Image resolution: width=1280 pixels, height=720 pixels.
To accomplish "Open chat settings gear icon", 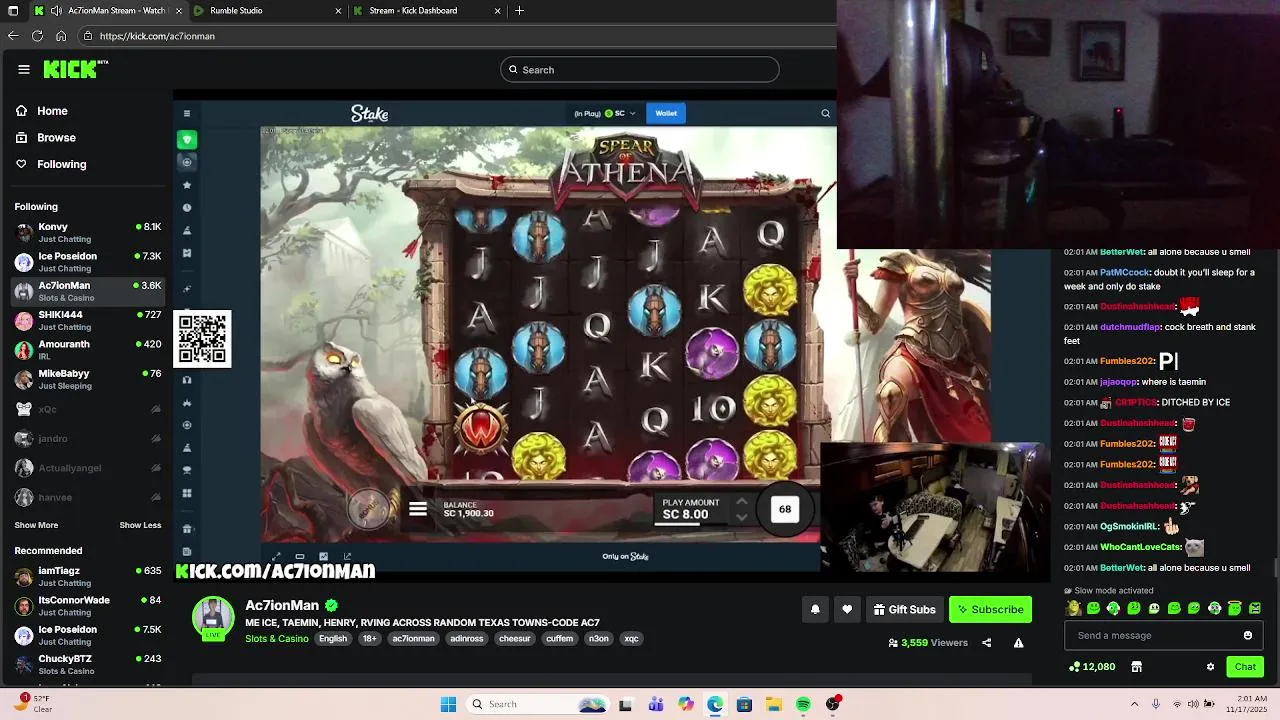I will (1210, 667).
